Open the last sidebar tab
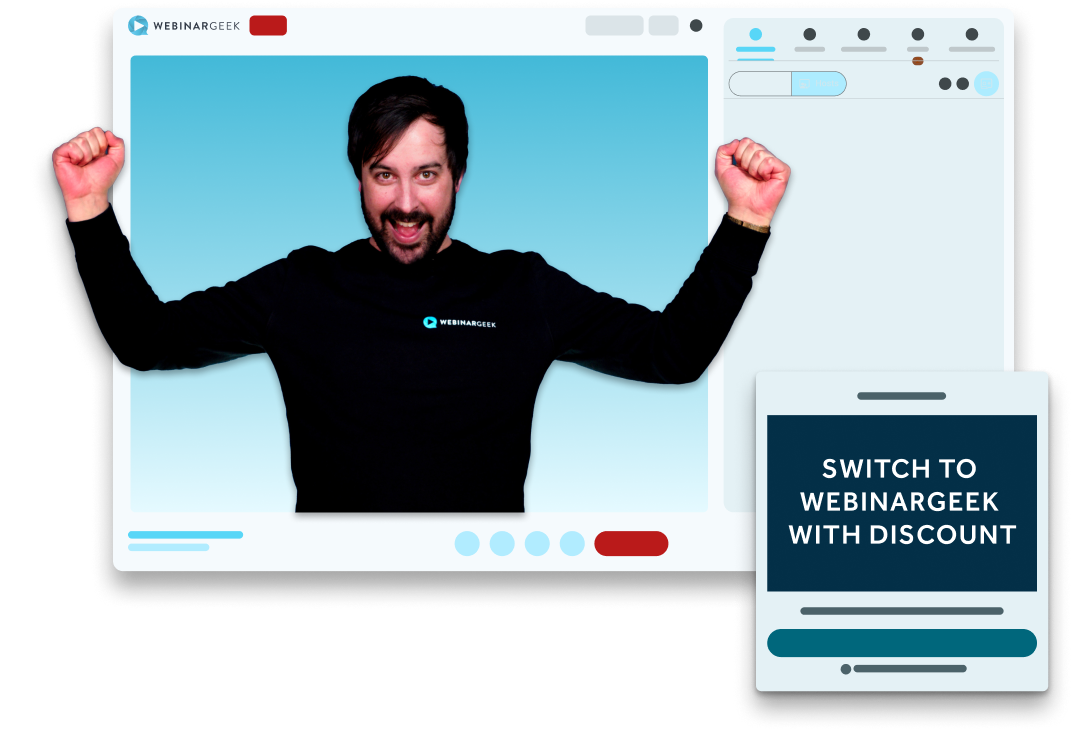 (972, 39)
